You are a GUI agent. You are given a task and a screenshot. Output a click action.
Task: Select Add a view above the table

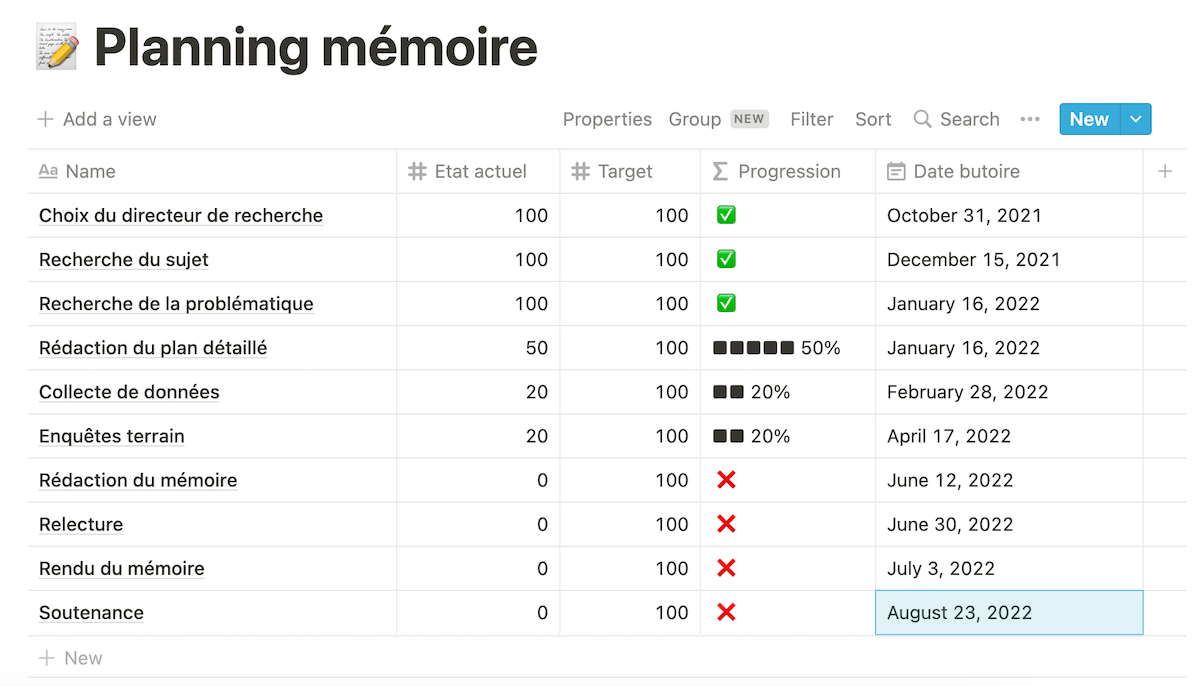click(97, 119)
